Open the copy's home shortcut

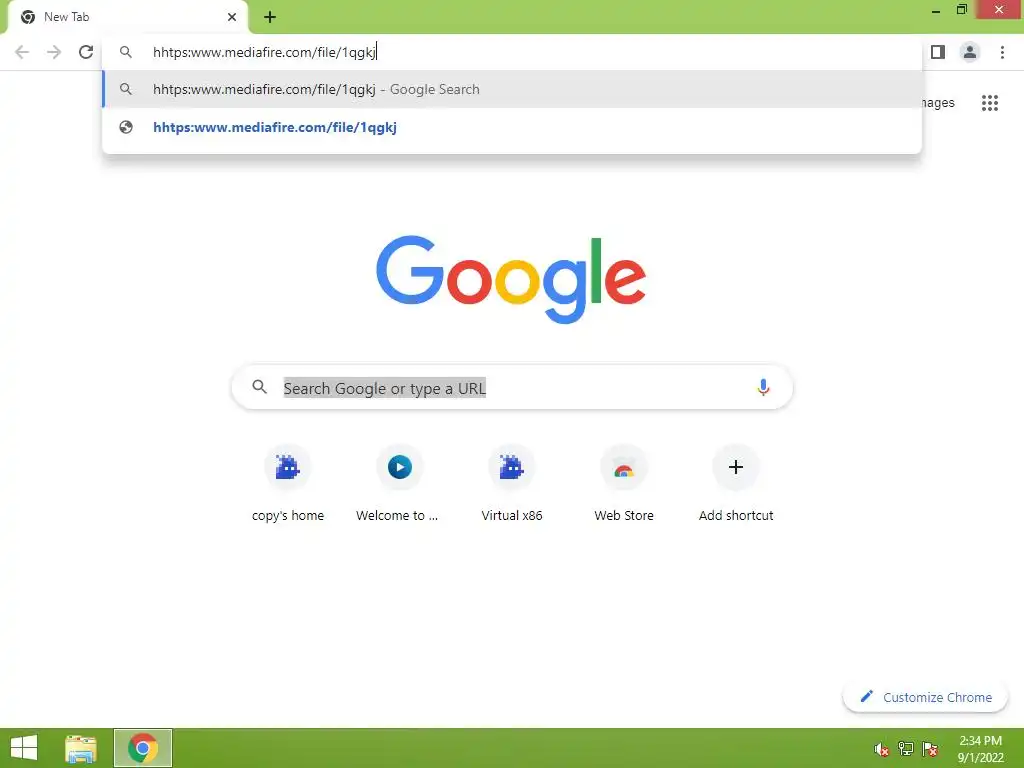(287, 484)
